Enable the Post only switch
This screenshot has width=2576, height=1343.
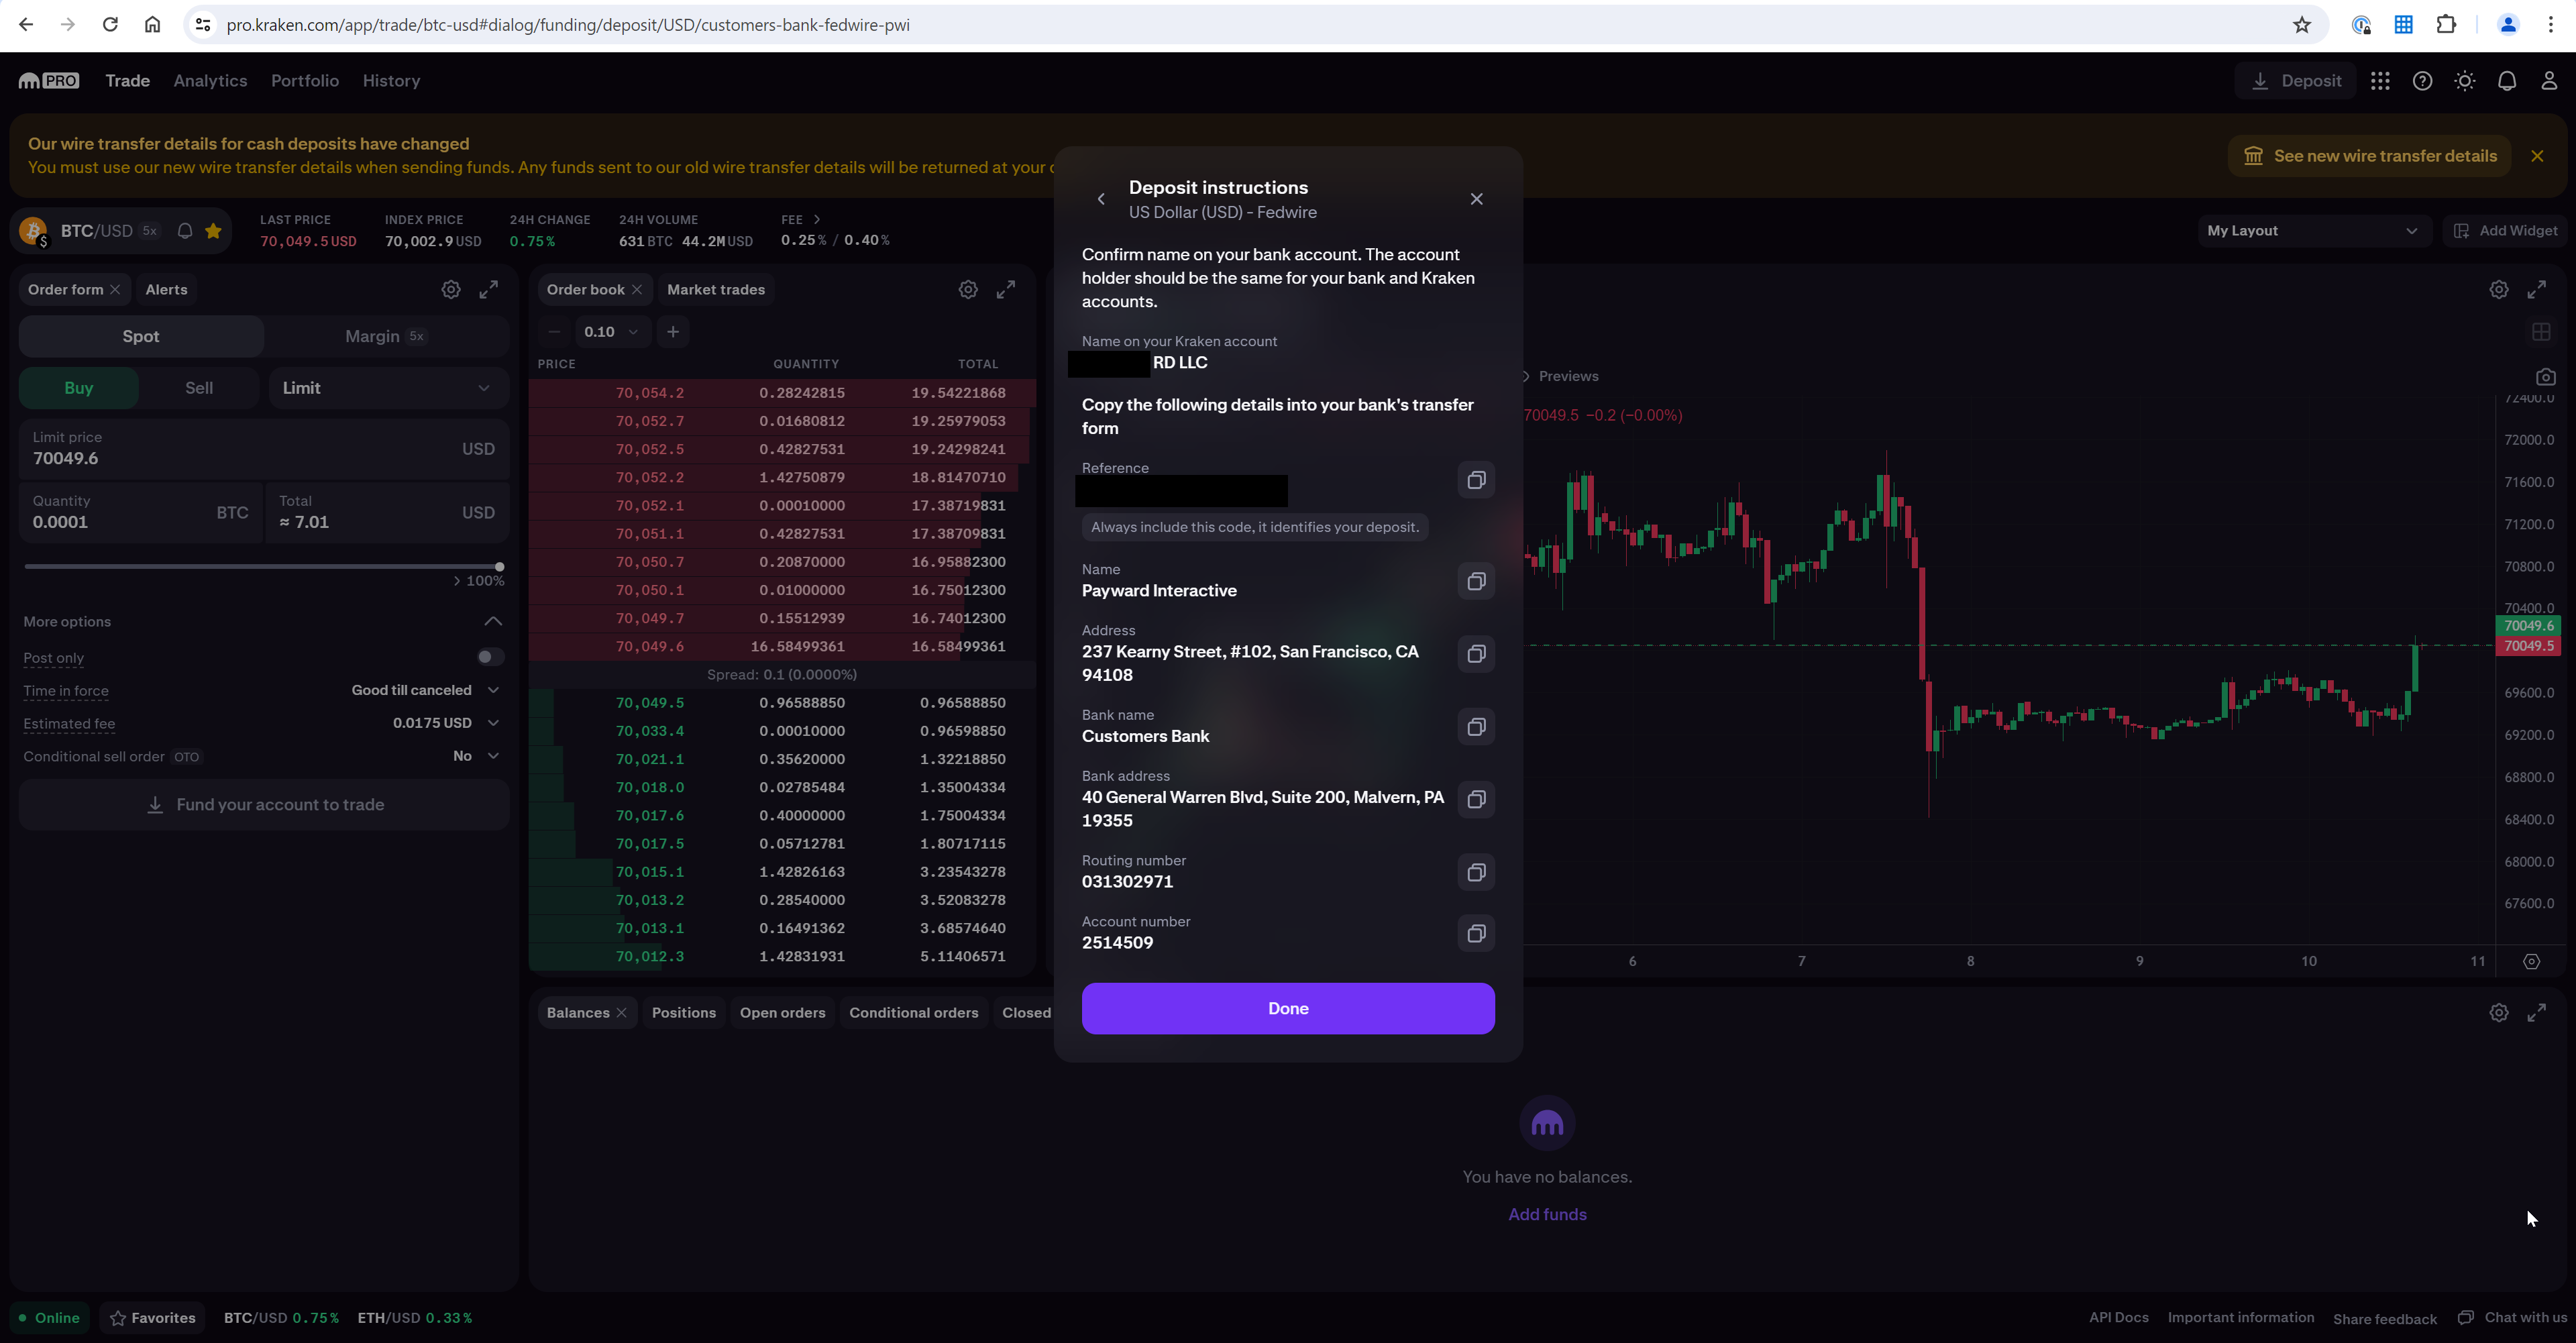pos(489,657)
